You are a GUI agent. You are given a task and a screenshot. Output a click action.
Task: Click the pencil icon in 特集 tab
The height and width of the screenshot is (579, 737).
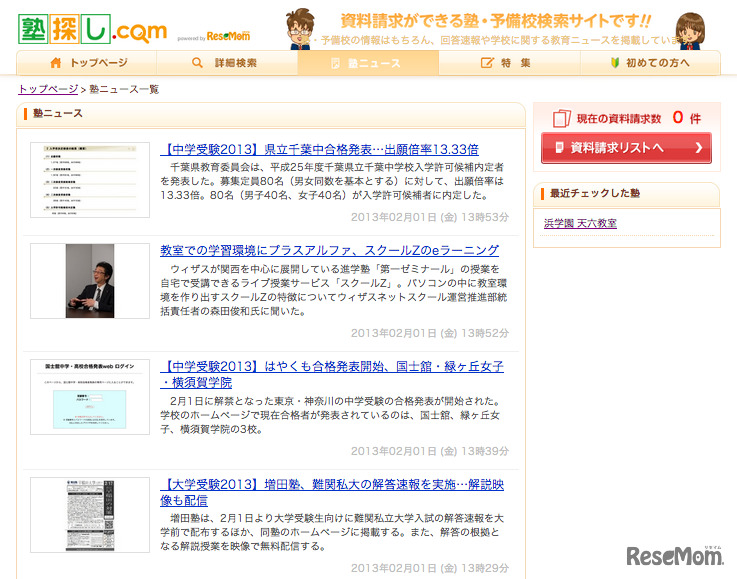tap(487, 63)
